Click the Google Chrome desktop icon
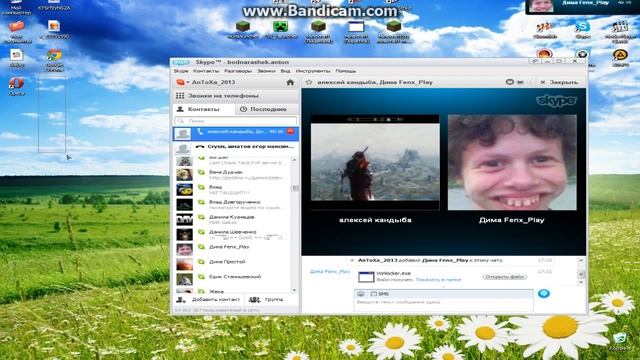Viewport: 640px width, 360px height. click(54, 60)
